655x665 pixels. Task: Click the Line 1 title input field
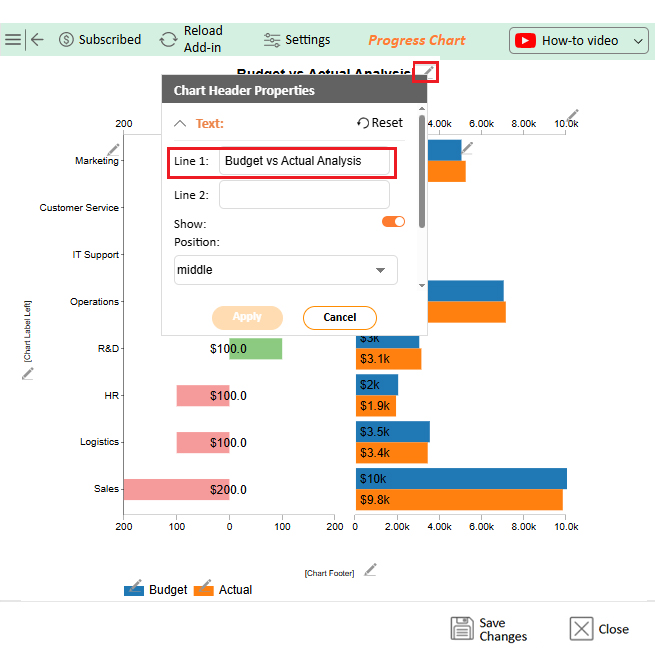(304, 161)
